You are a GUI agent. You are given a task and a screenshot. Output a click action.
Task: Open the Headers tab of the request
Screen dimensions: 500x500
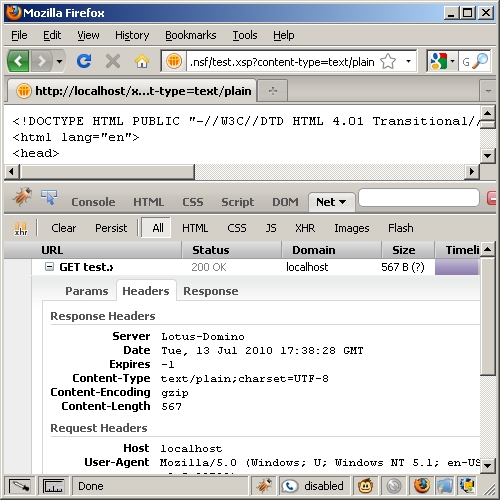[146, 291]
